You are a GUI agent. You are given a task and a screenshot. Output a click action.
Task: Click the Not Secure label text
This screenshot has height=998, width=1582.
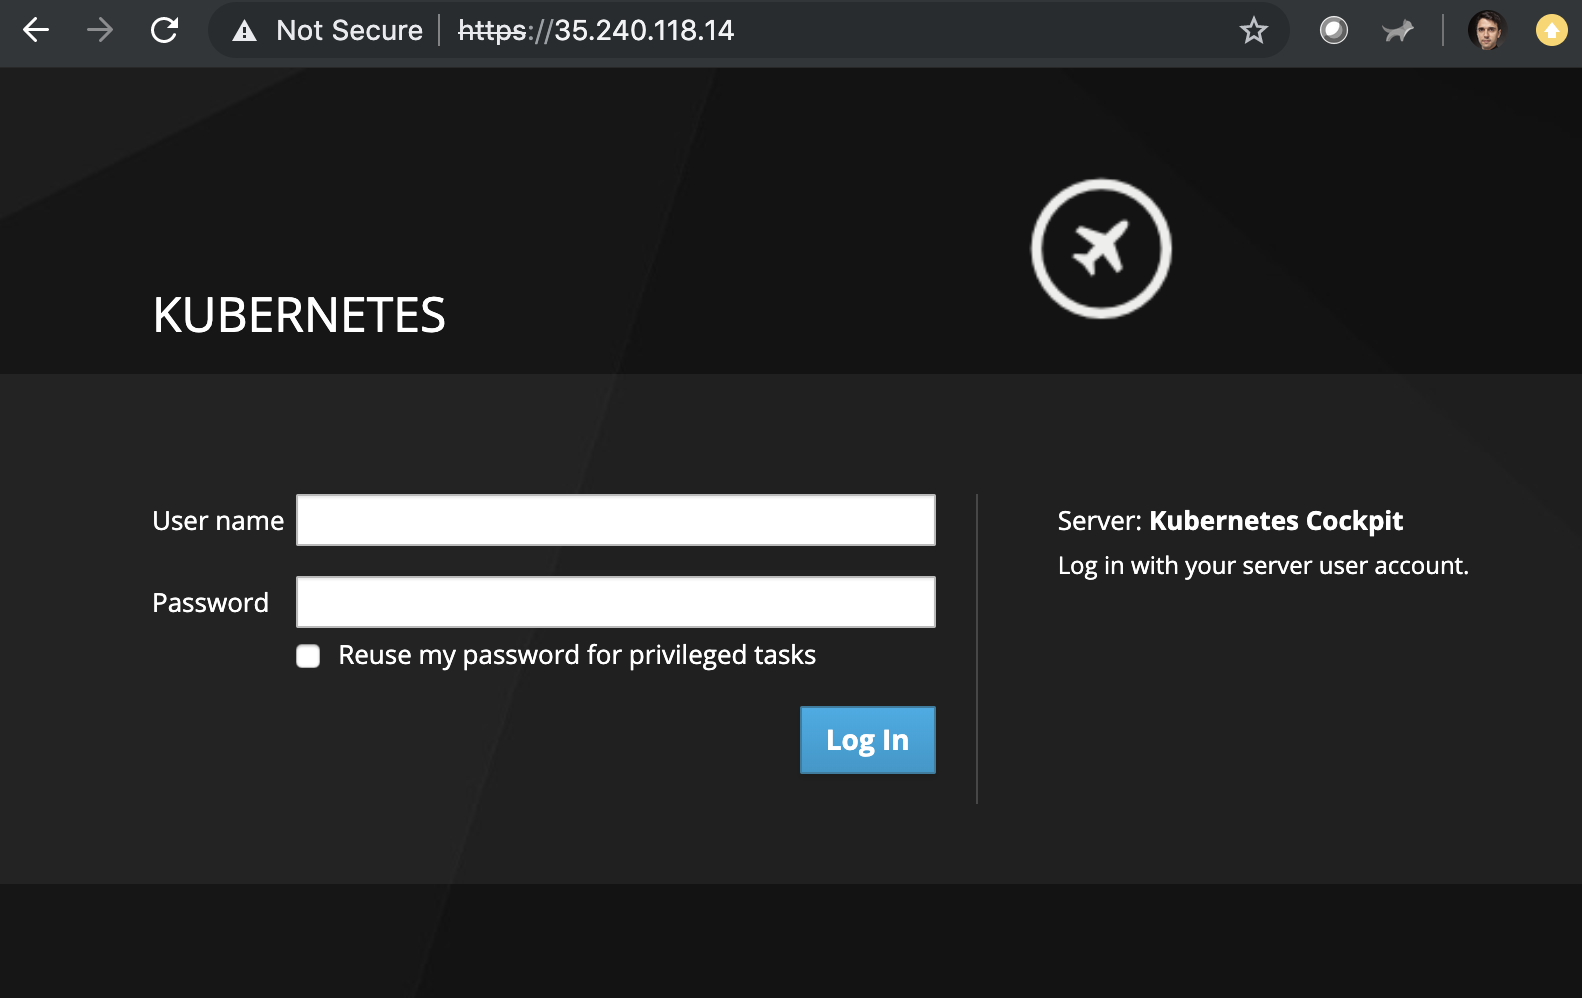click(x=349, y=31)
